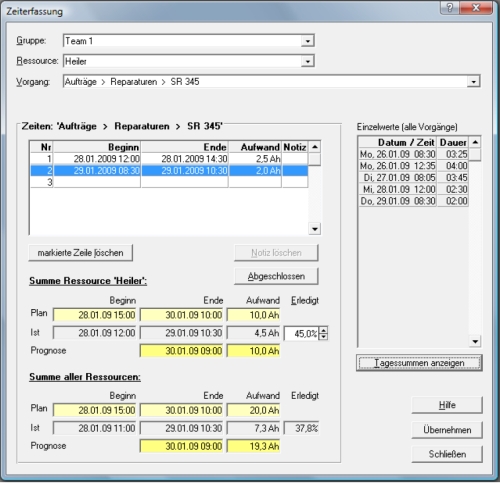Screen dimensions: 500x485
Task: Increase the Erledigt percentage with up spinner
Action: coord(323,330)
